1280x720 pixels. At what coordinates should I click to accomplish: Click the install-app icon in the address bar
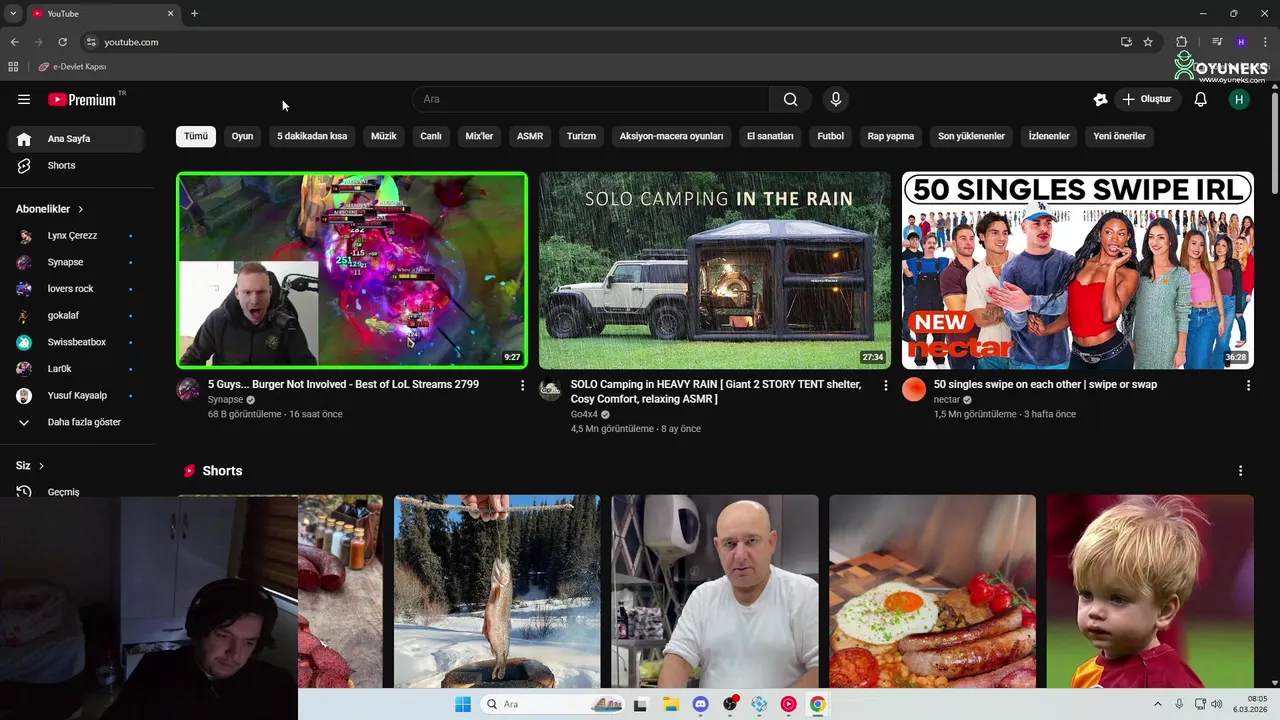(1126, 42)
